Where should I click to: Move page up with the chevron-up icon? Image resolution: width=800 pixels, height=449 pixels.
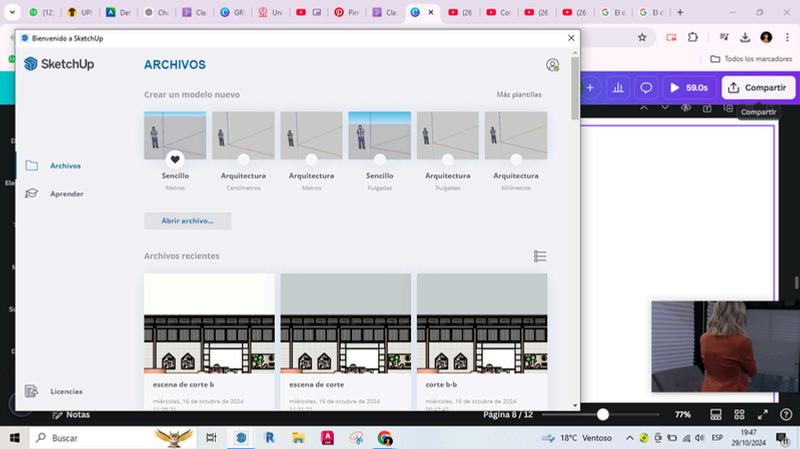point(644,108)
